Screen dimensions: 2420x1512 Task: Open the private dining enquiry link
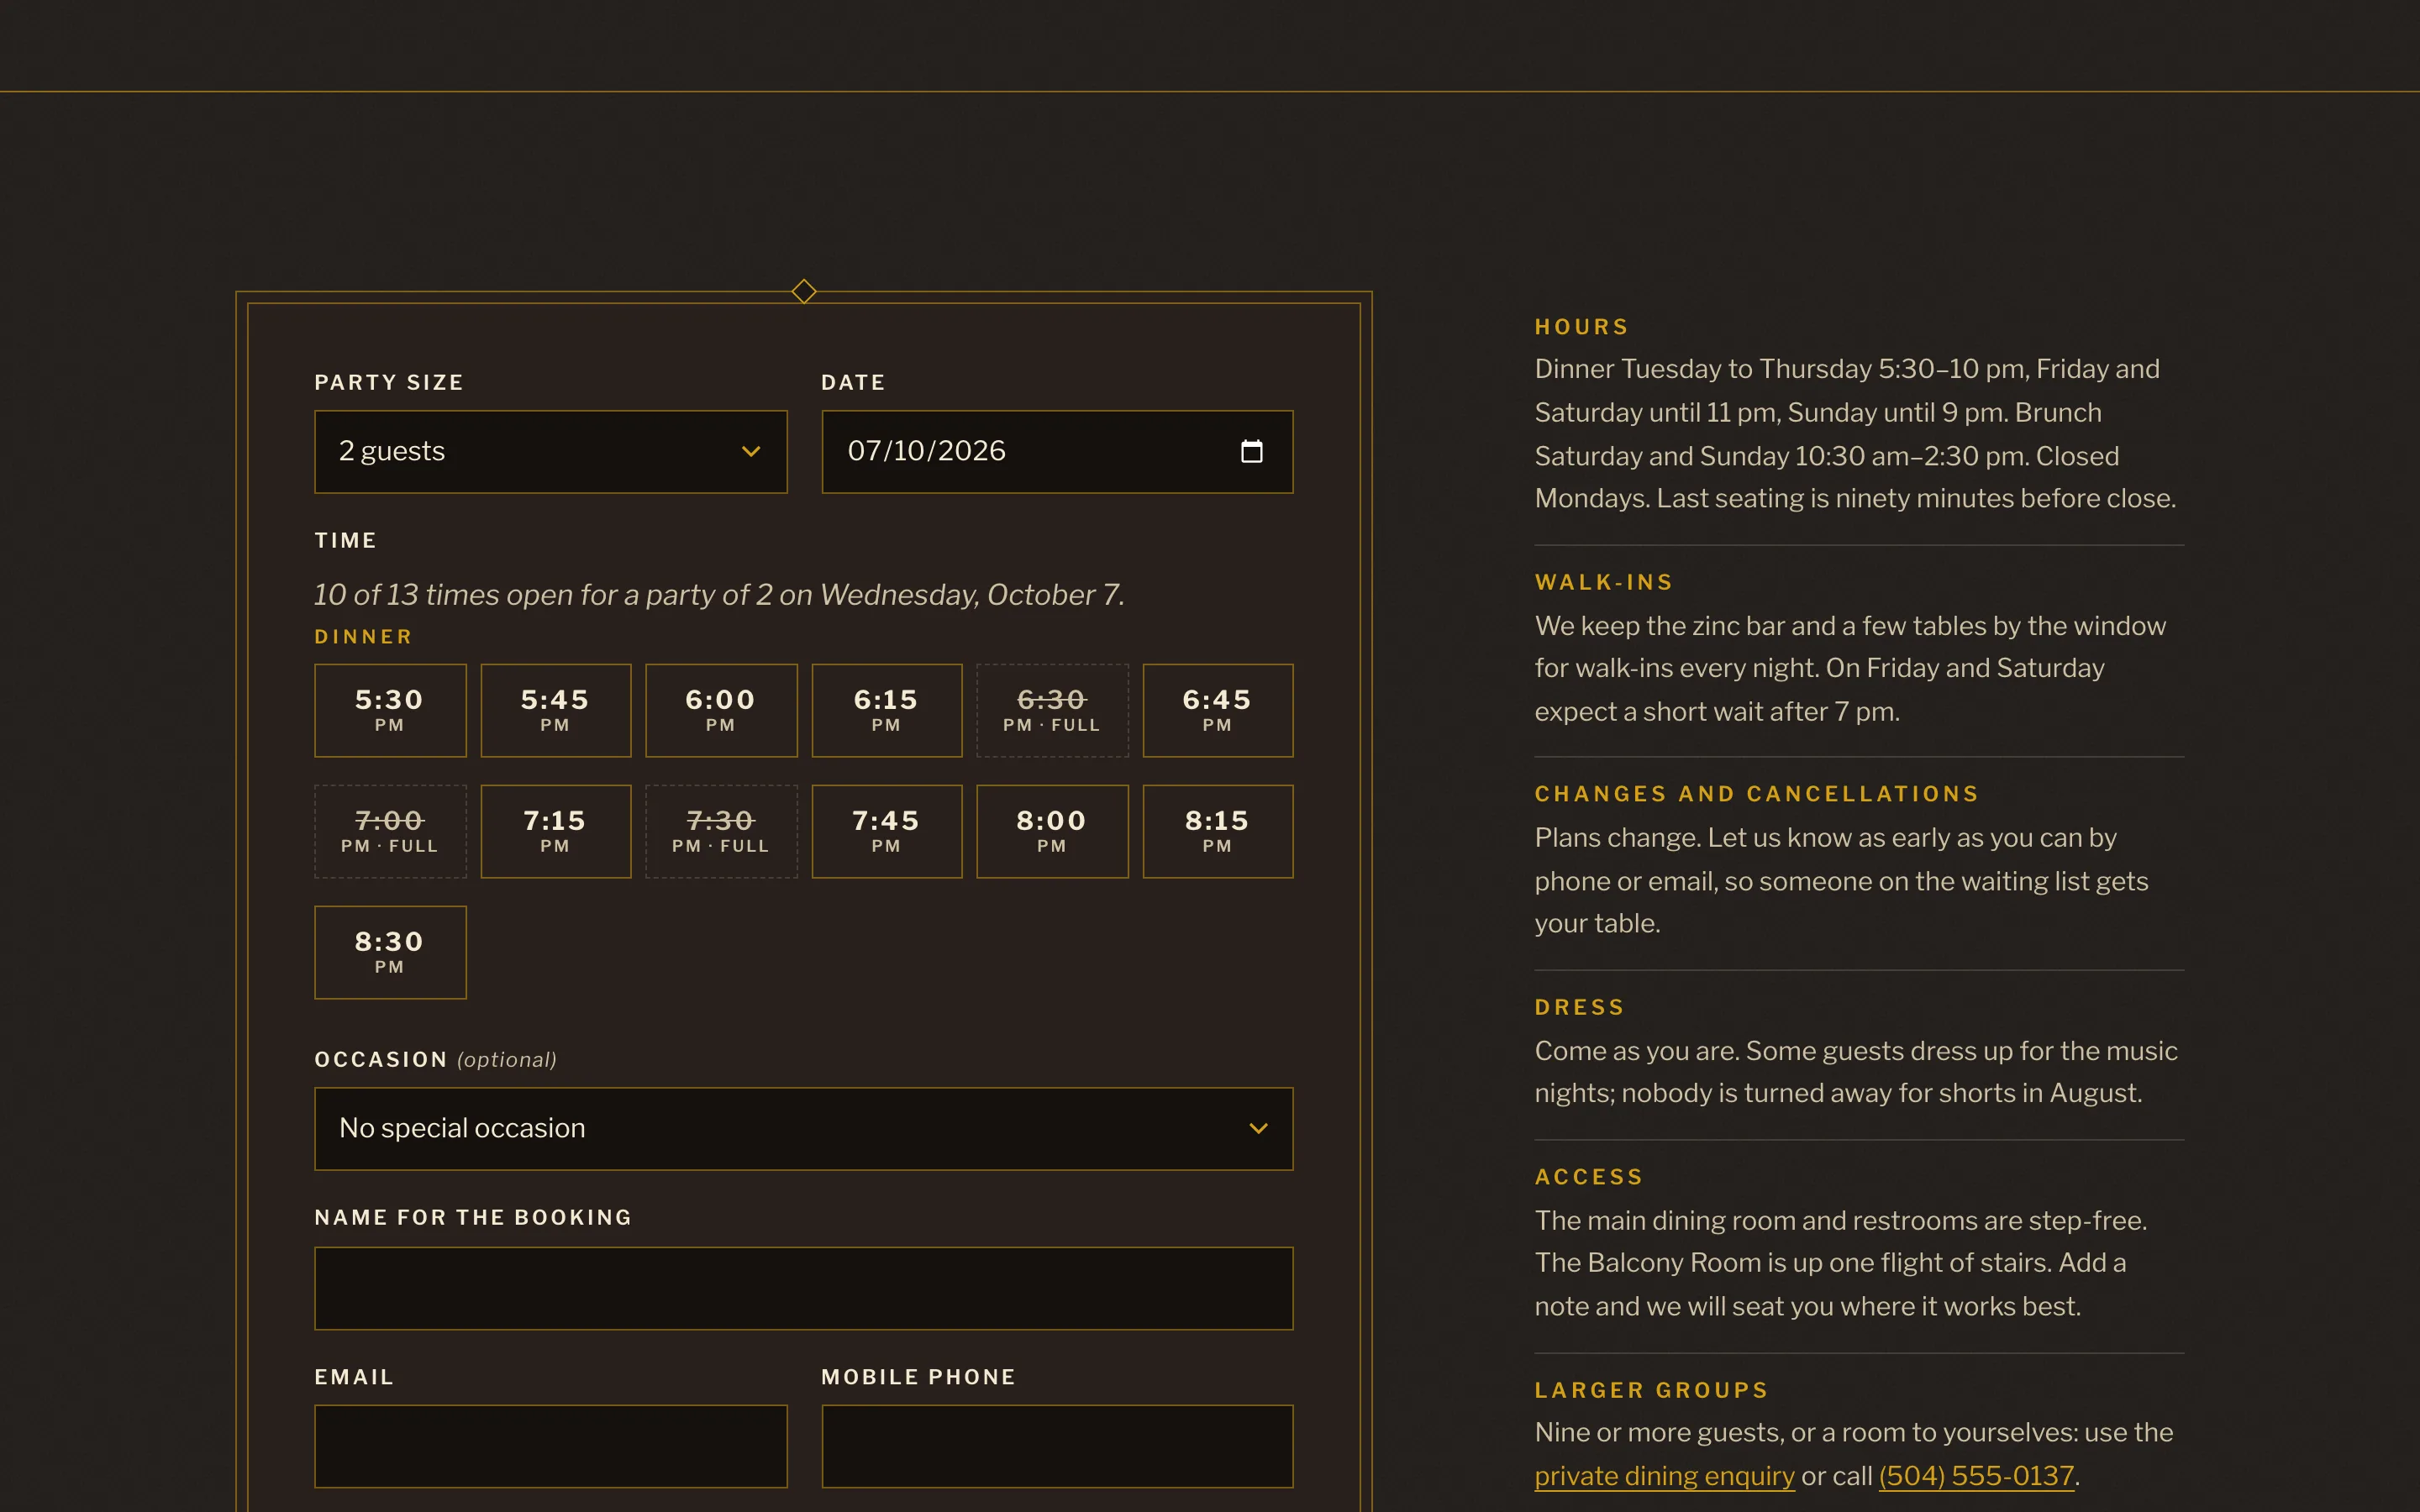click(1664, 1476)
